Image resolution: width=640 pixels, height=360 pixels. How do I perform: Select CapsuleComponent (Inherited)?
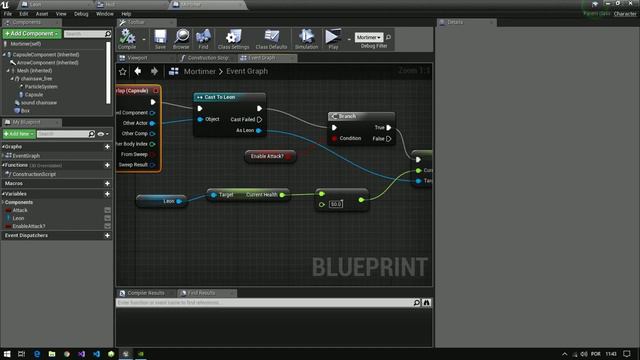[x=46, y=54]
